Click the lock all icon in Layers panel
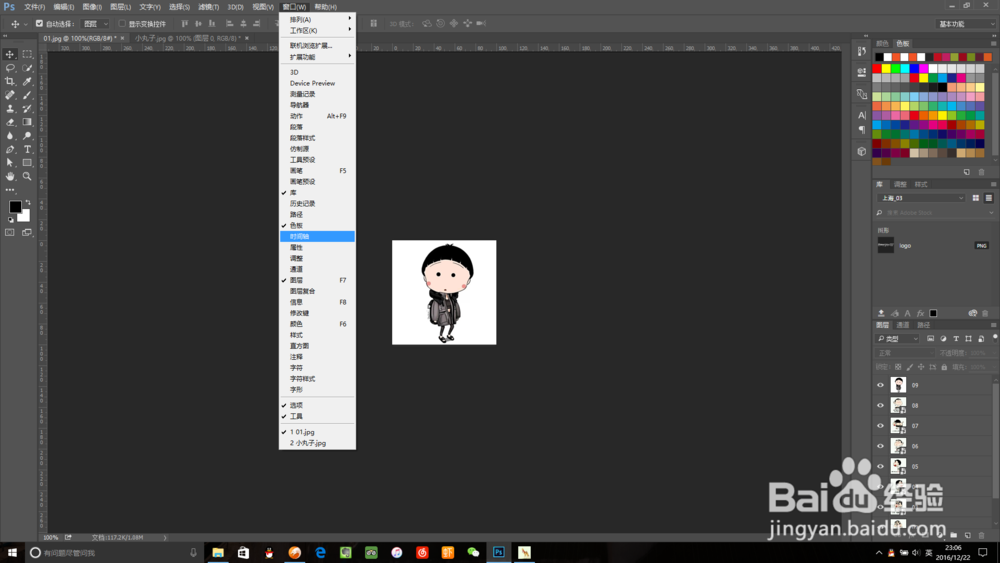This screenshot has height=563, width=1000. (944, 367)
